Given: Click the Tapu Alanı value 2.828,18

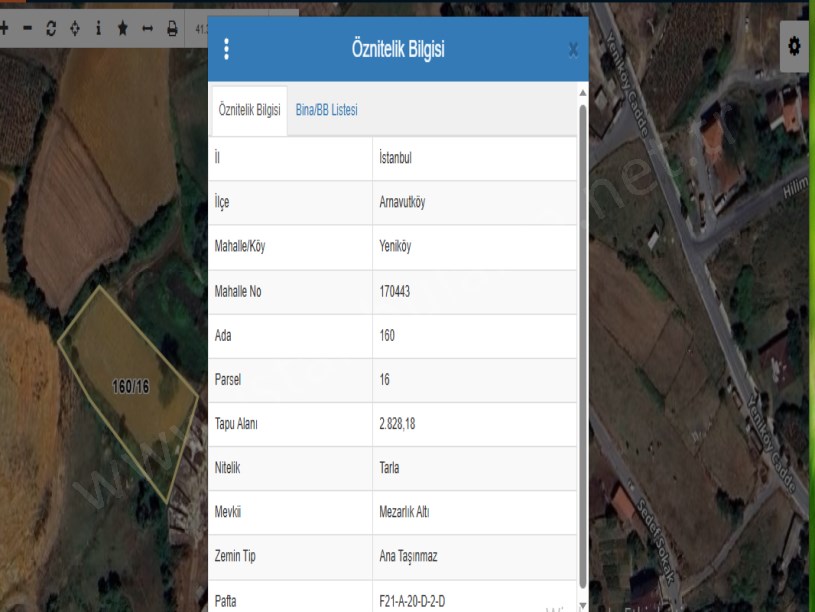Looking at the screenshot, I should coord(397,424).
